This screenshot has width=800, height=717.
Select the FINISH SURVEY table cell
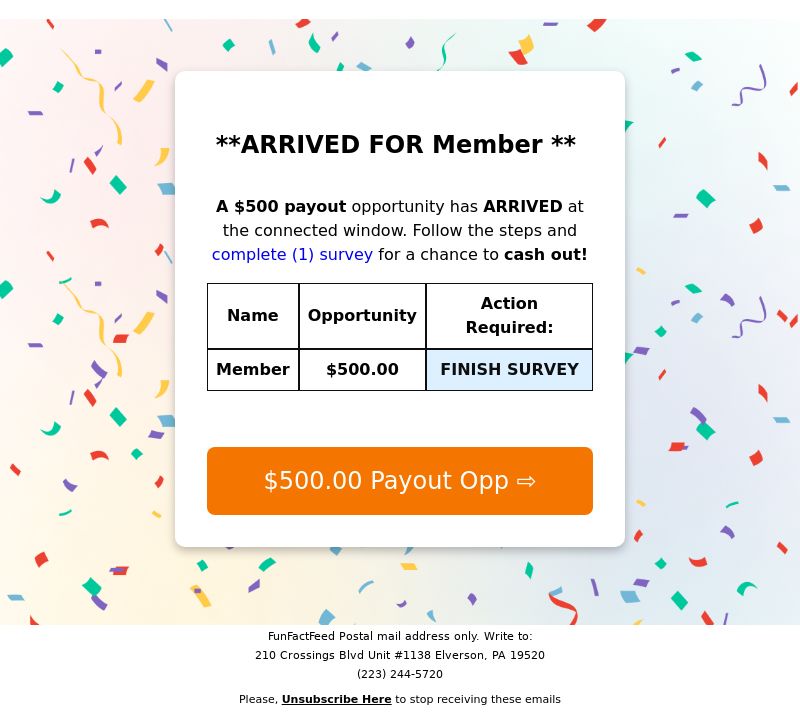pos(509,370)
